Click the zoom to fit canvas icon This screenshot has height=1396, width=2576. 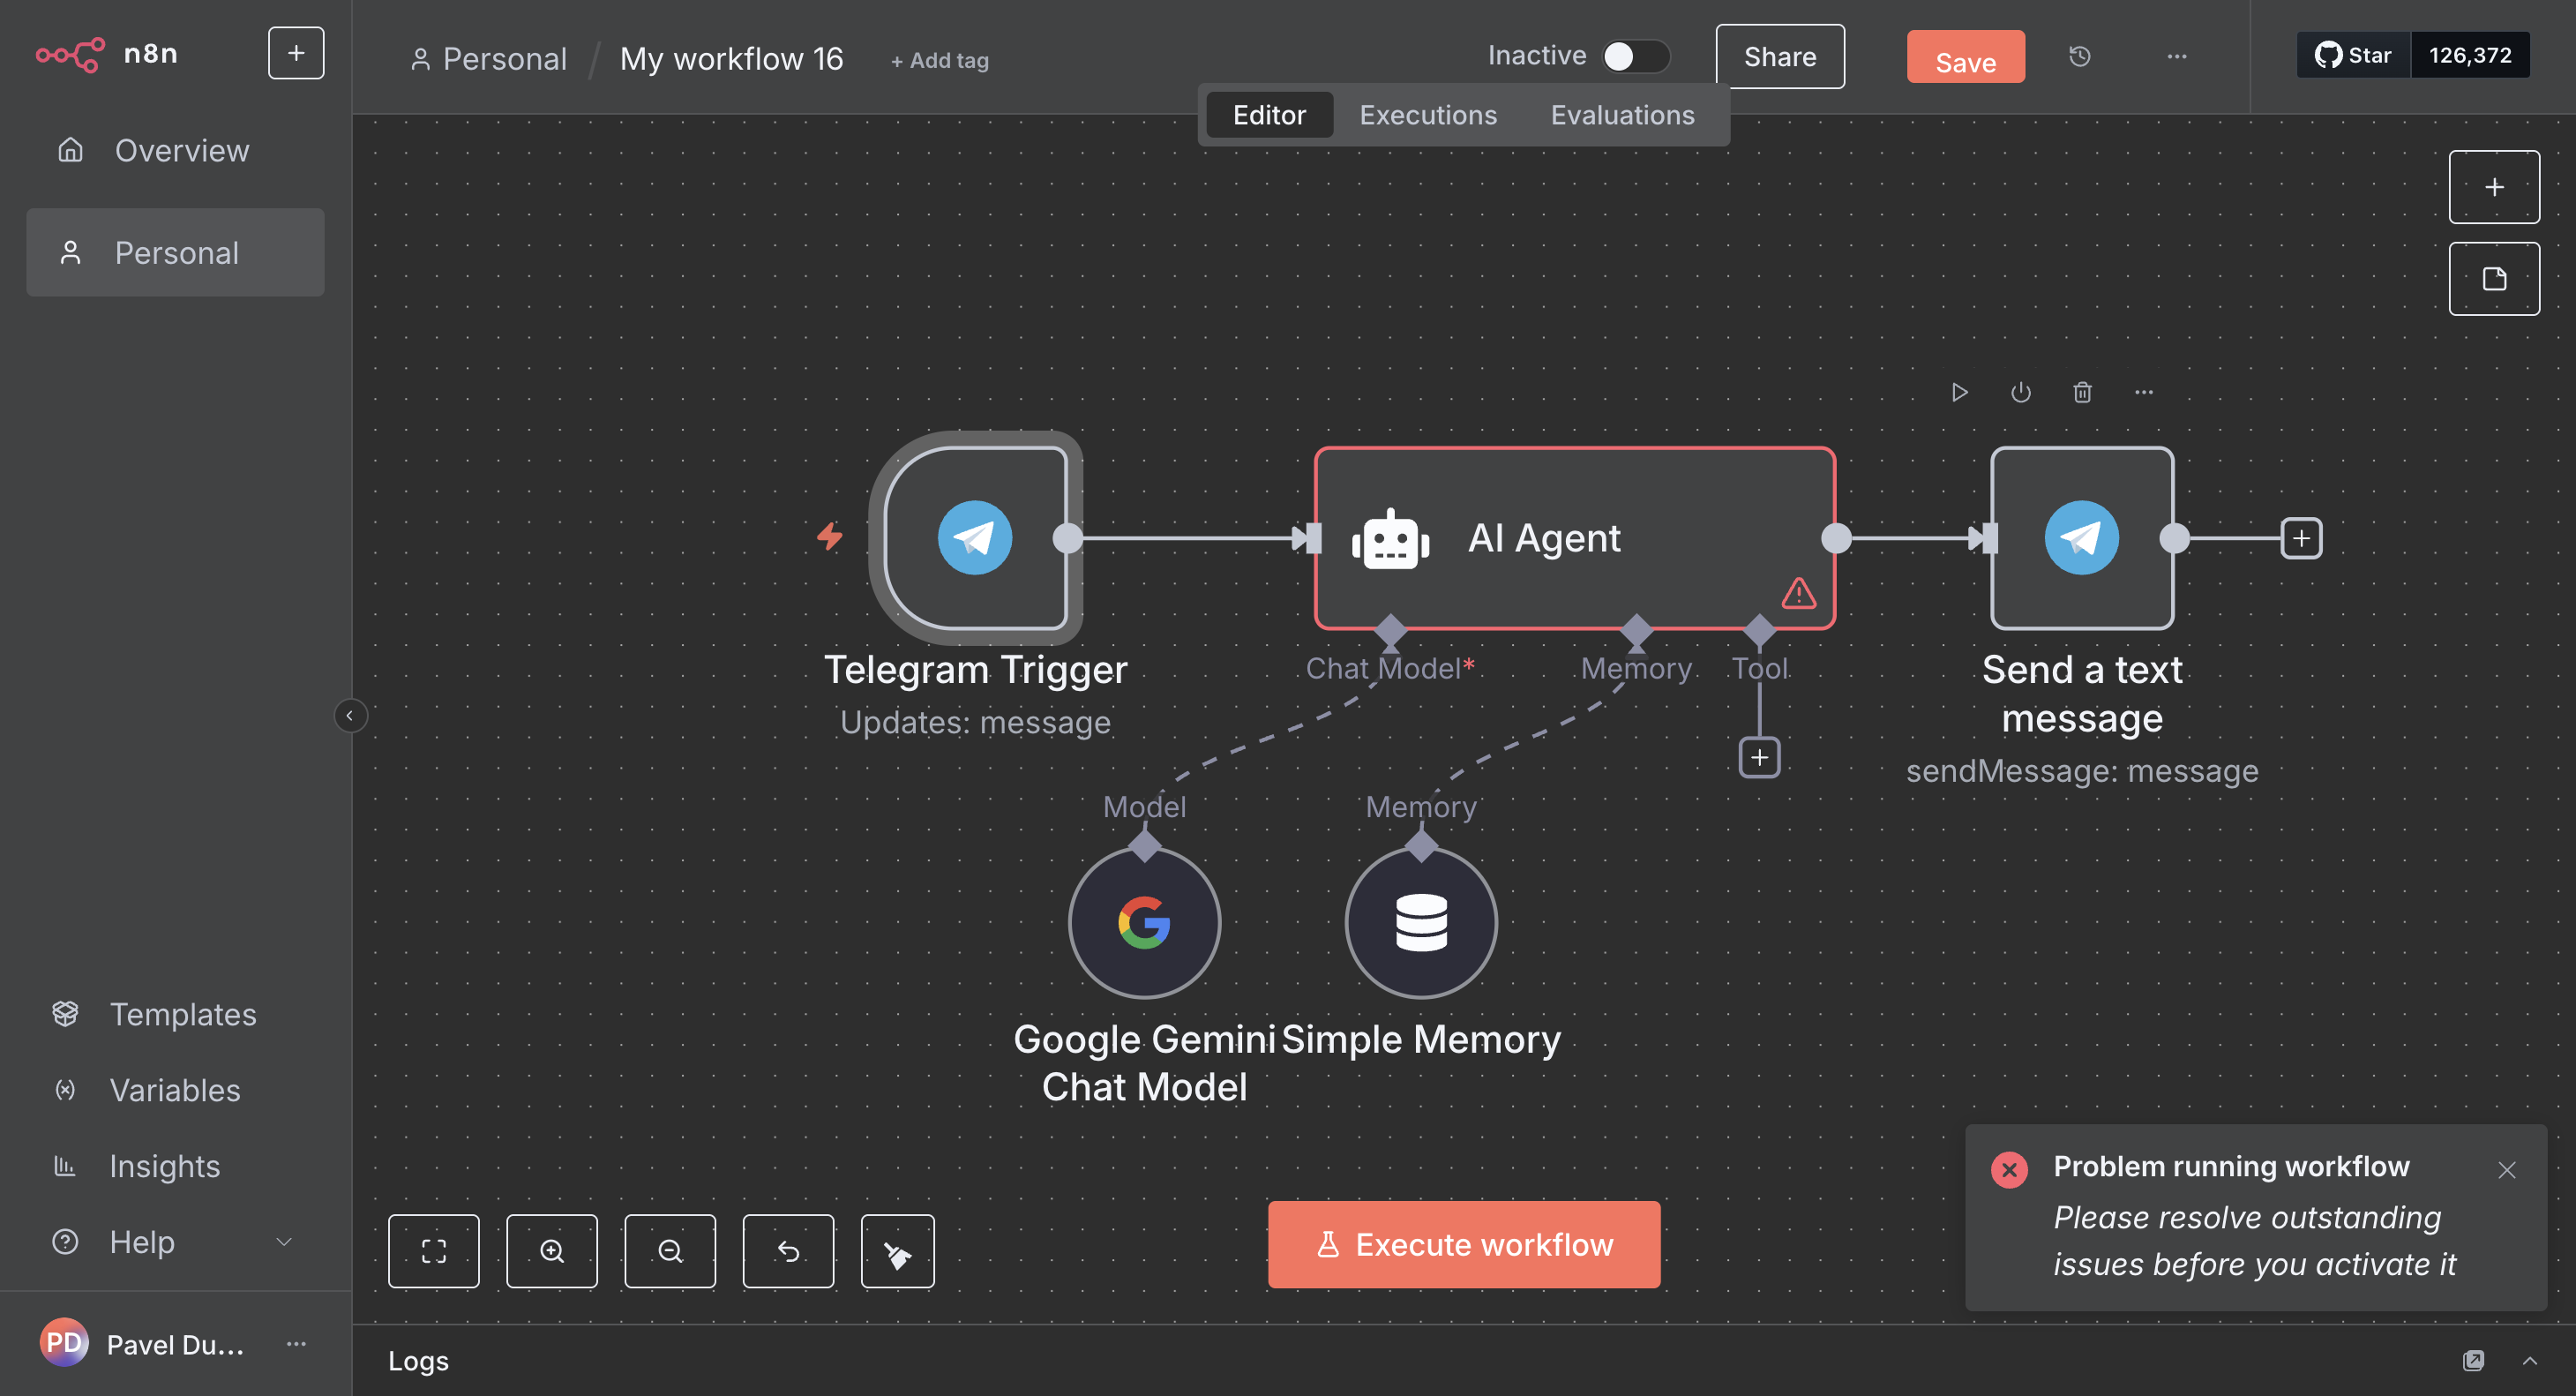tap(433, 1251)
